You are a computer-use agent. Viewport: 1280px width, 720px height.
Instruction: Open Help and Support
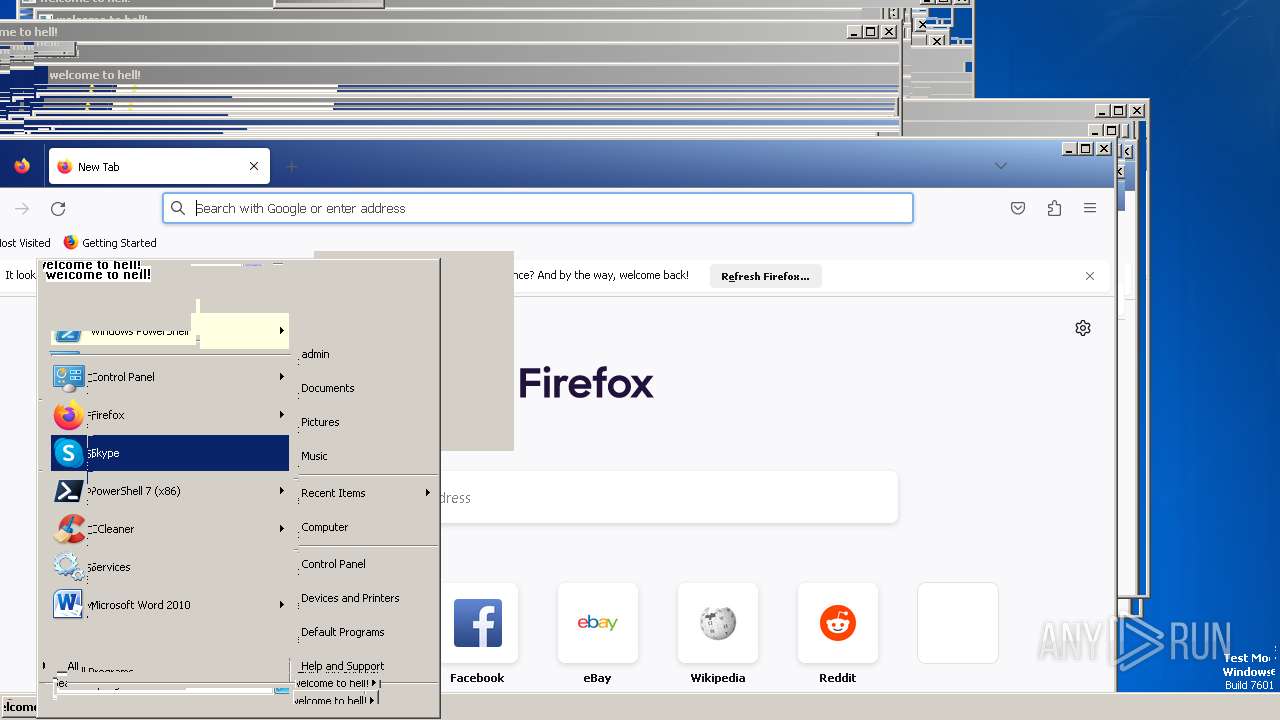point(342,666)
